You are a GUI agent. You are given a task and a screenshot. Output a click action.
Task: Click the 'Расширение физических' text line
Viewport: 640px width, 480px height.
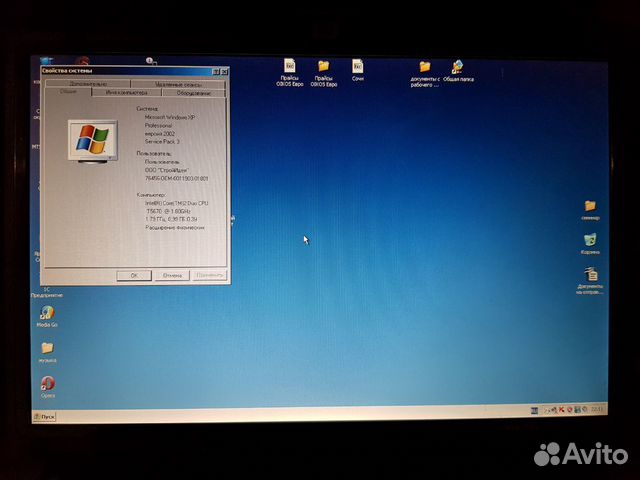pos(175,227)
